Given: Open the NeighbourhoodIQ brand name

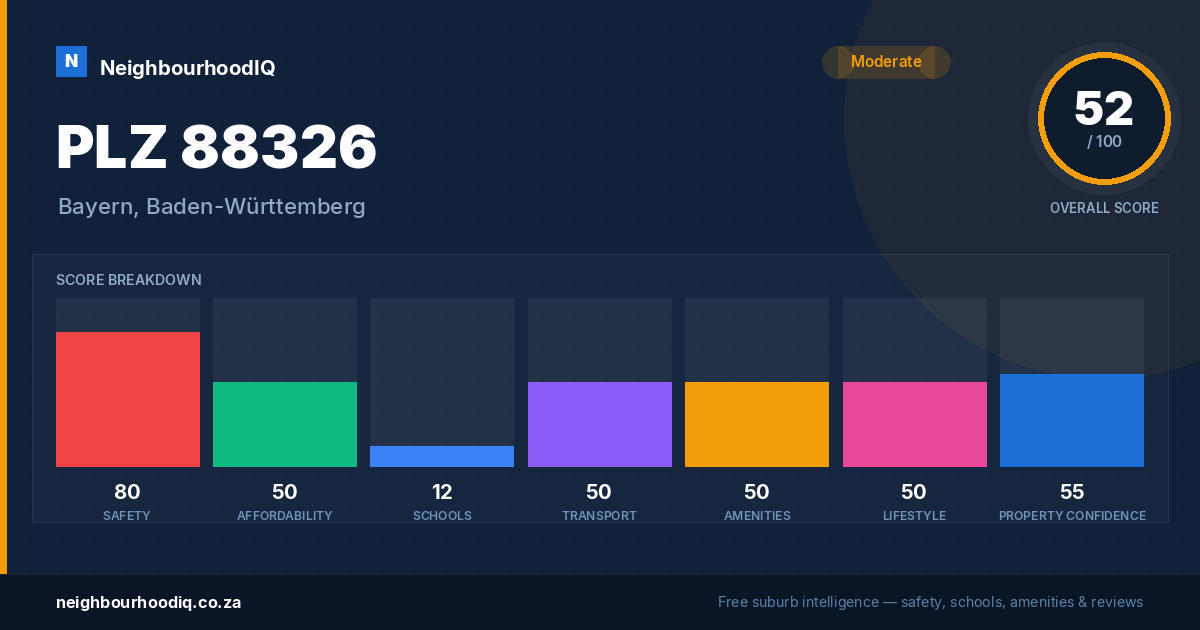Looking at the screenshot, I should [187, 68].
